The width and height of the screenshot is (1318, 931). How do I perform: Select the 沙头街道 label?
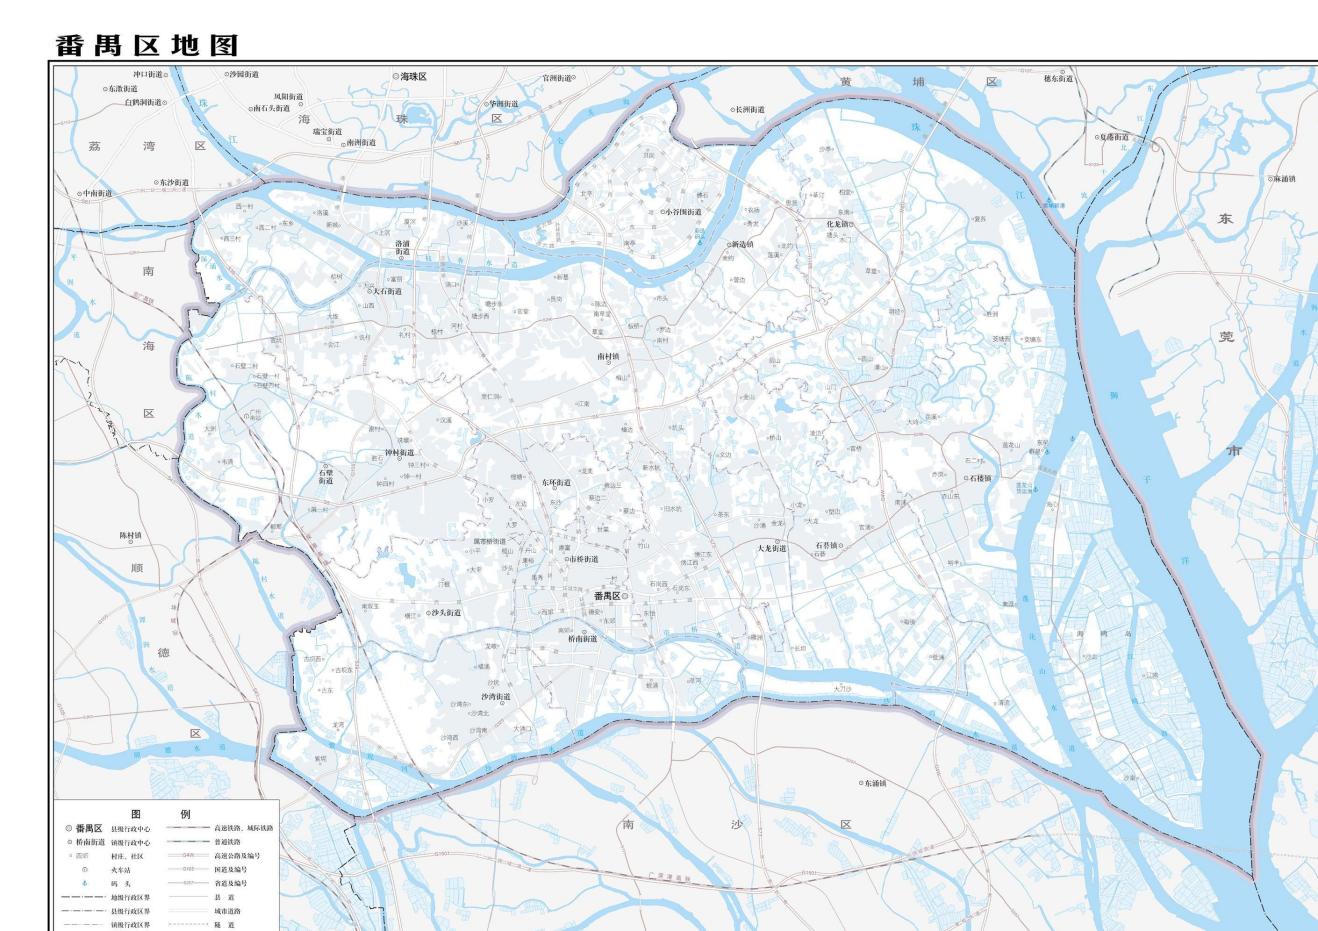(x=447, y=612)
